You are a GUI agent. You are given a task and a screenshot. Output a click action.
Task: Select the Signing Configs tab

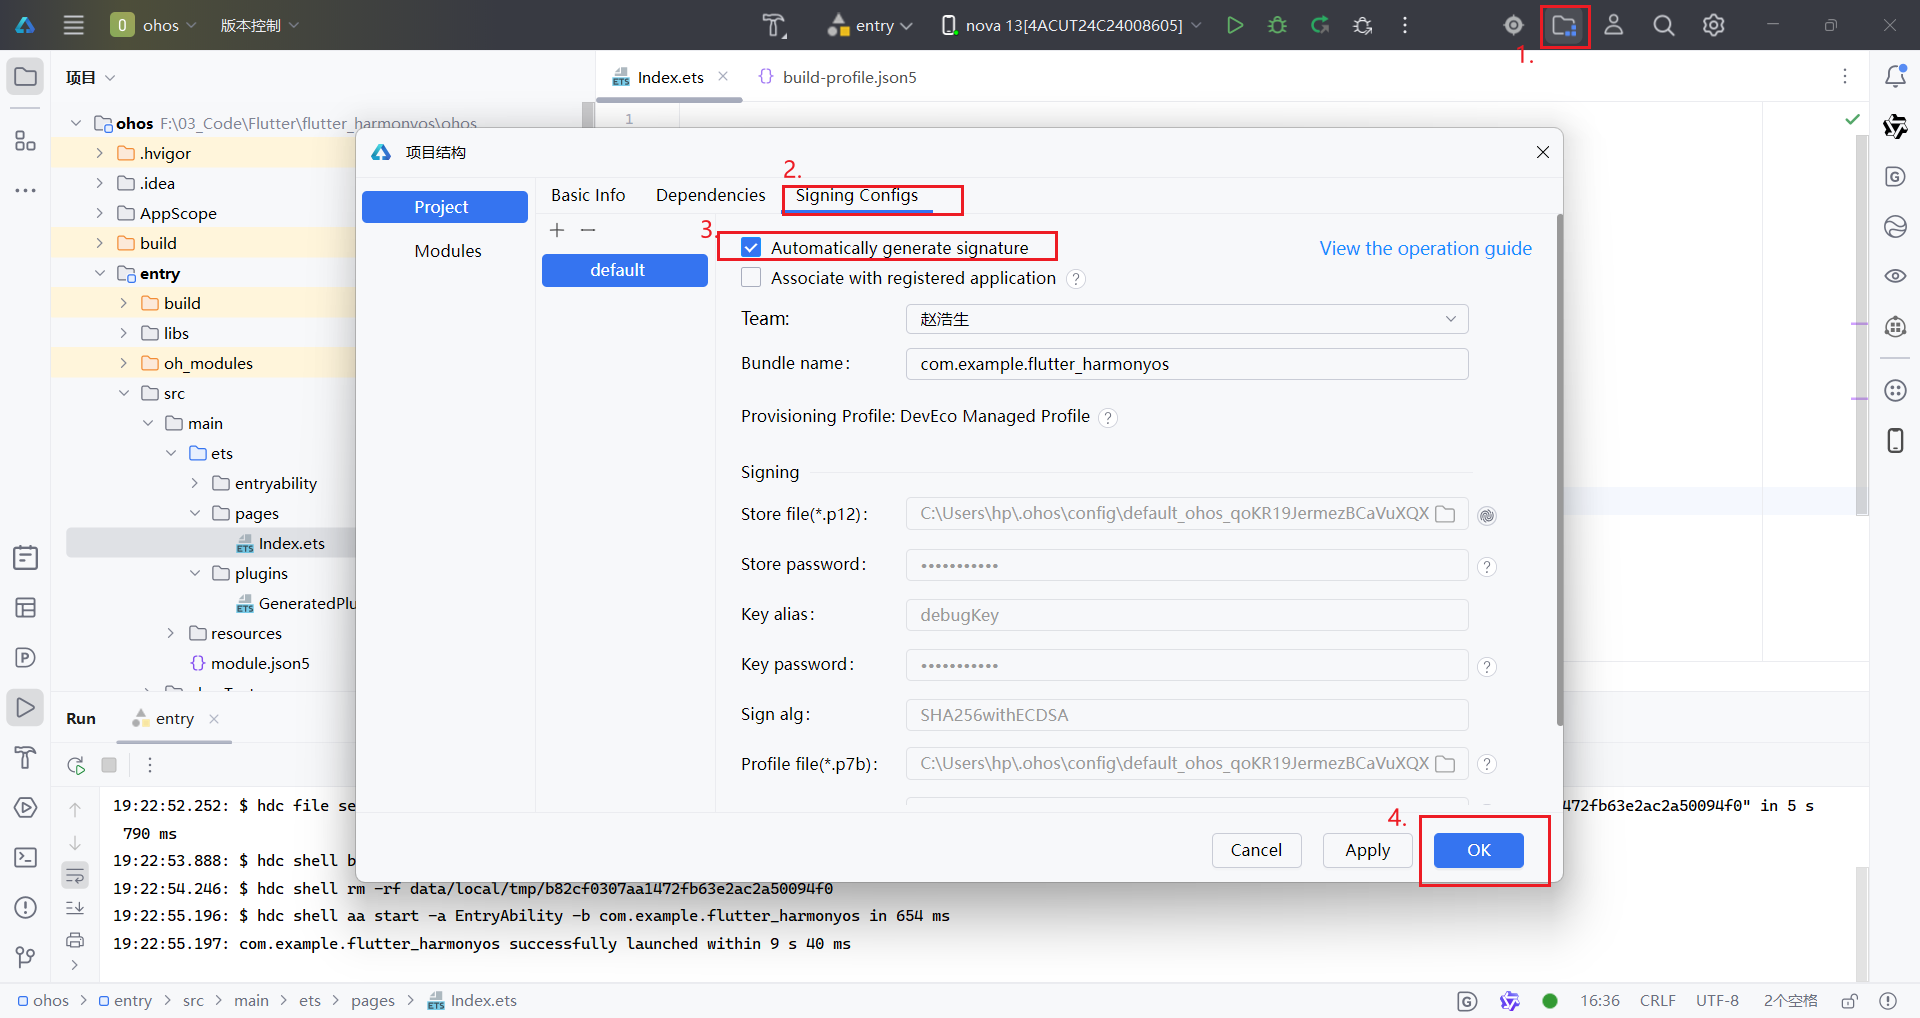click(x=857, y=195)
